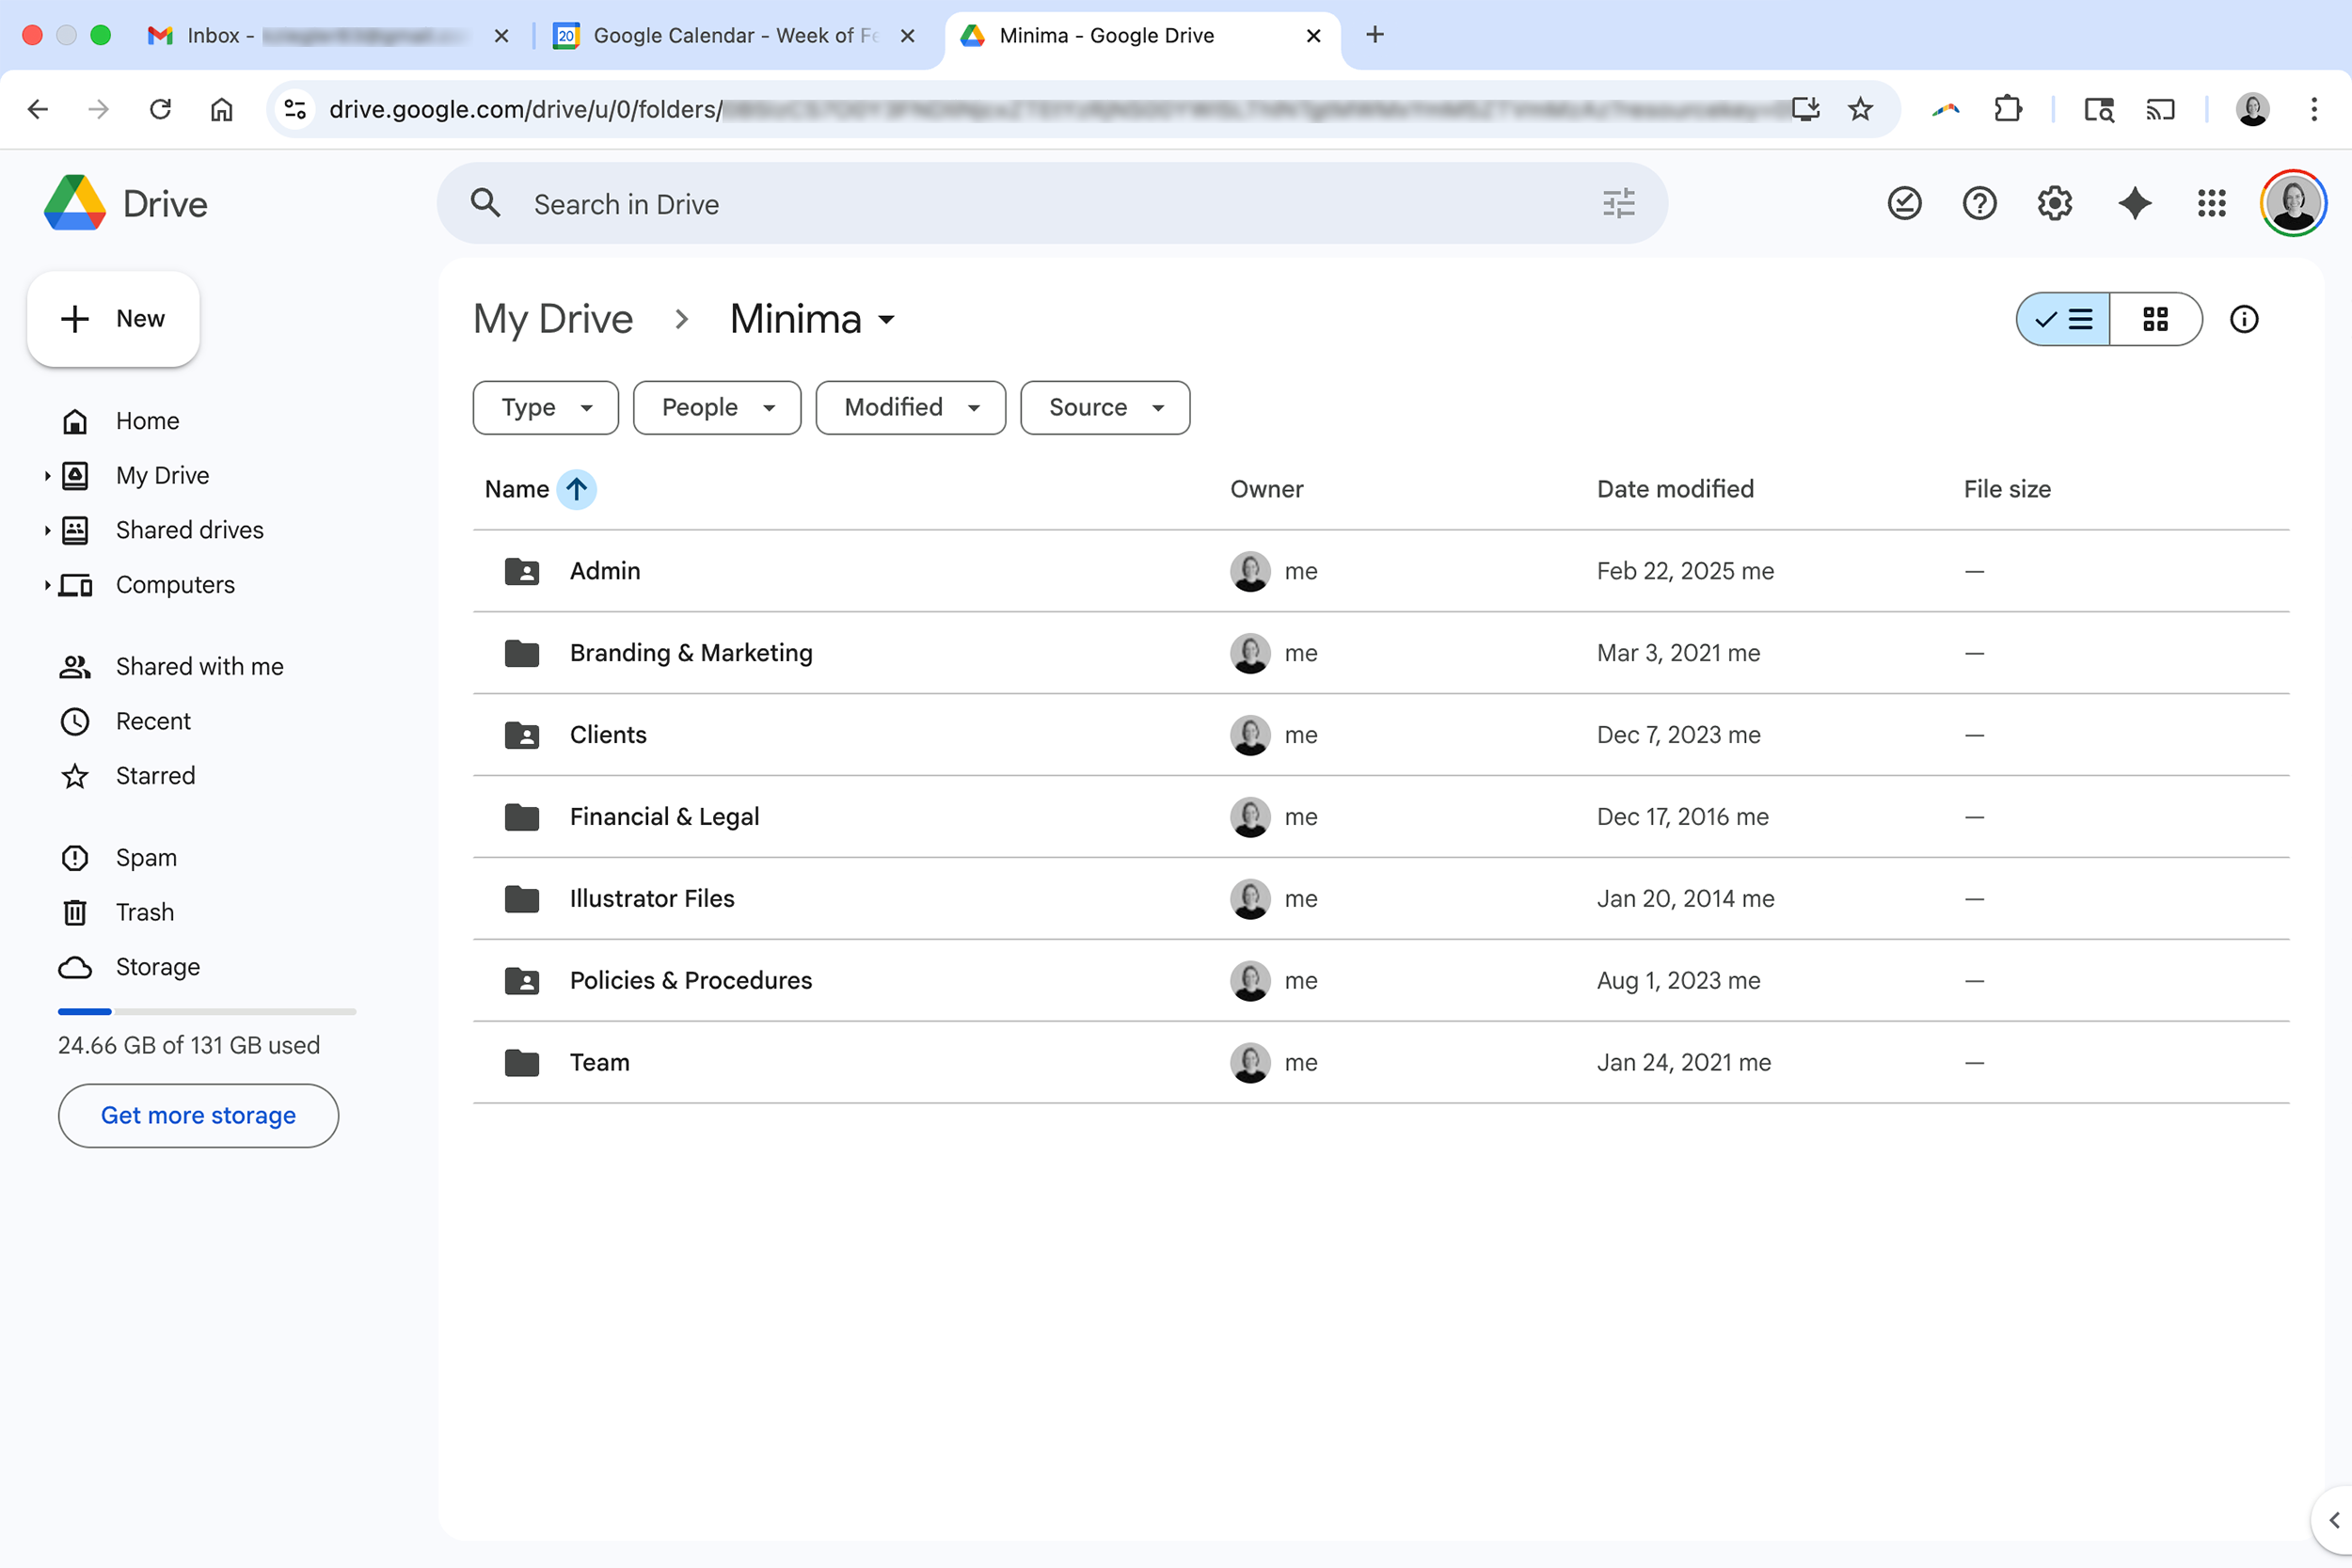Image resolution: width=2352 pixels, height=1568 pixels.
Task: Open the Modified filter dropdown
Action: click(x=910, y=407)
